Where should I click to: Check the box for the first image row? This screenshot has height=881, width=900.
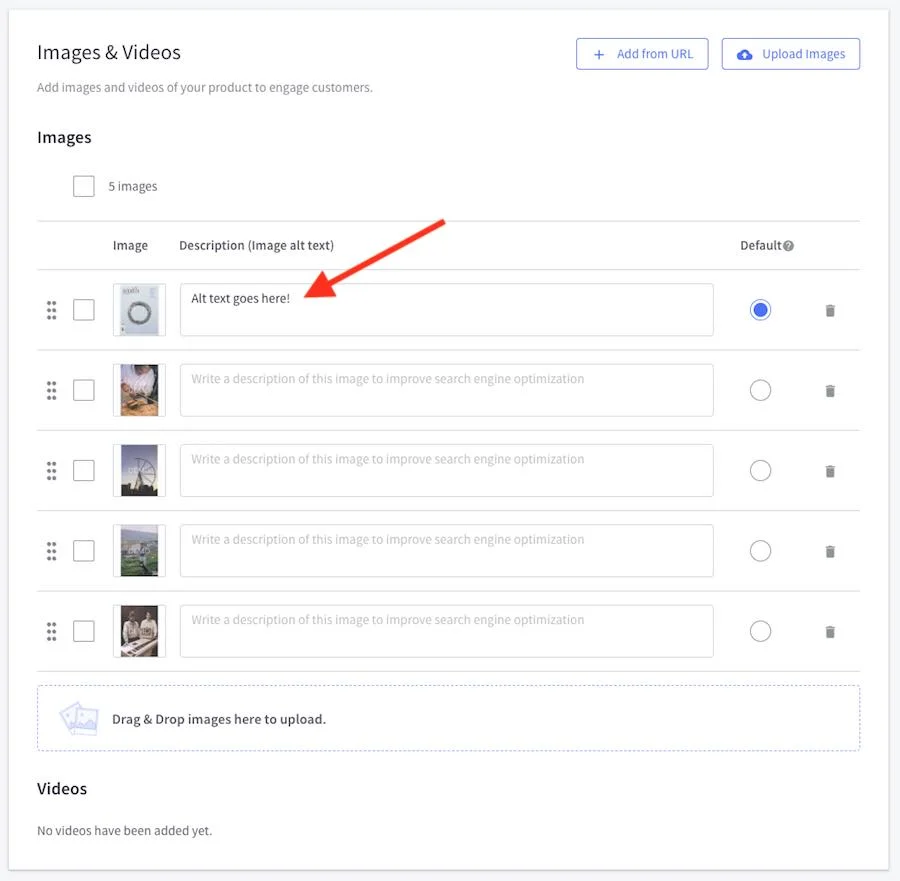(x=84, y=310)
